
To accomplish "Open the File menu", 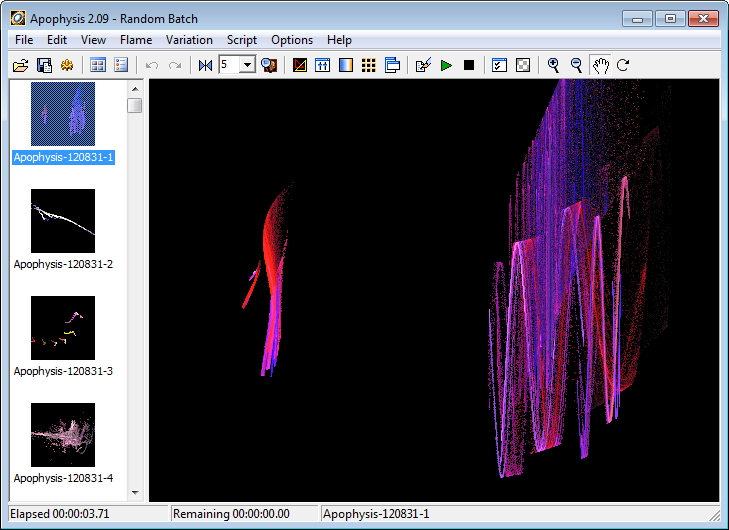I will click(x=24, y=40).
